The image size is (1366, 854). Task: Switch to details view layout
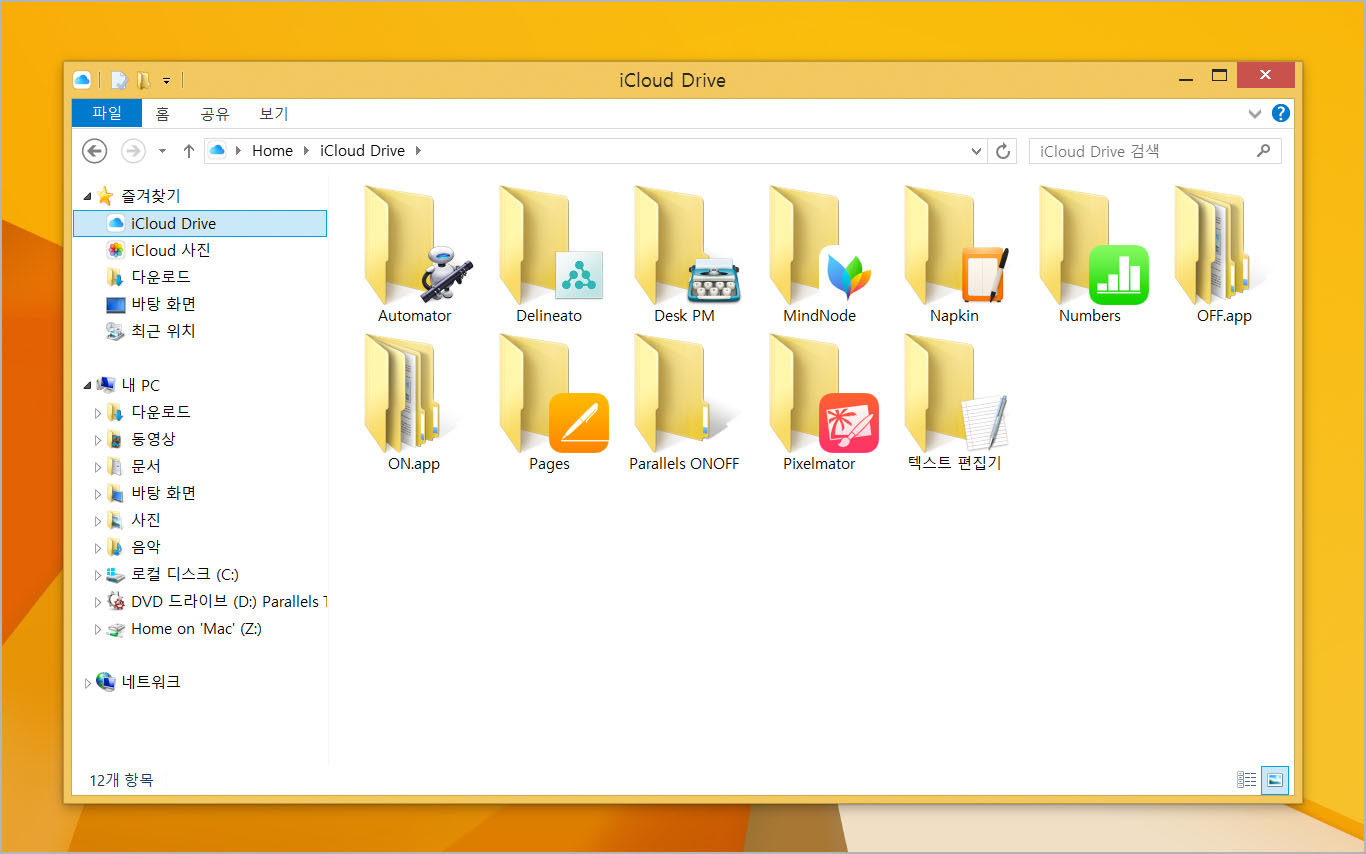click(x=1246, y=779)
